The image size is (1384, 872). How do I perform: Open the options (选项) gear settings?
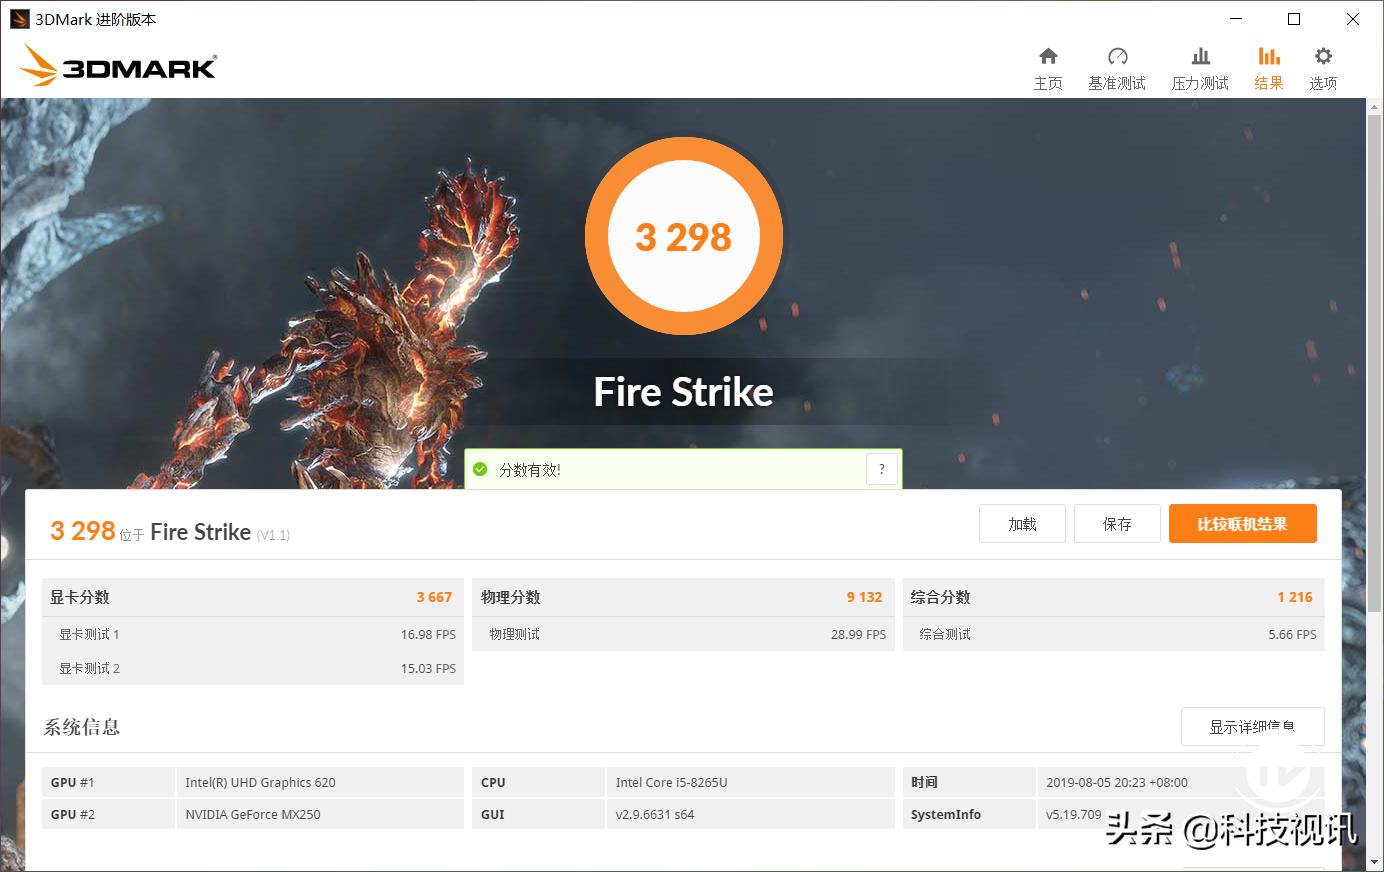[1322, 65]
